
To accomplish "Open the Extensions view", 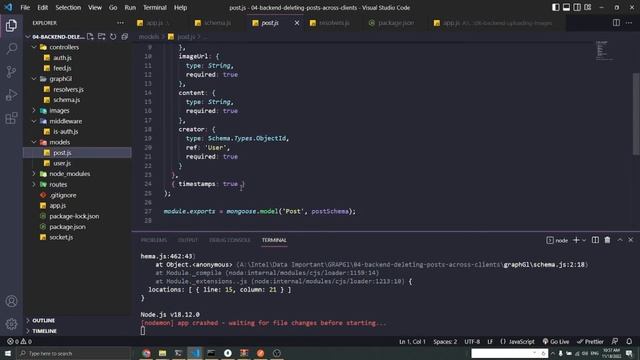I will (x=11, y=118).
